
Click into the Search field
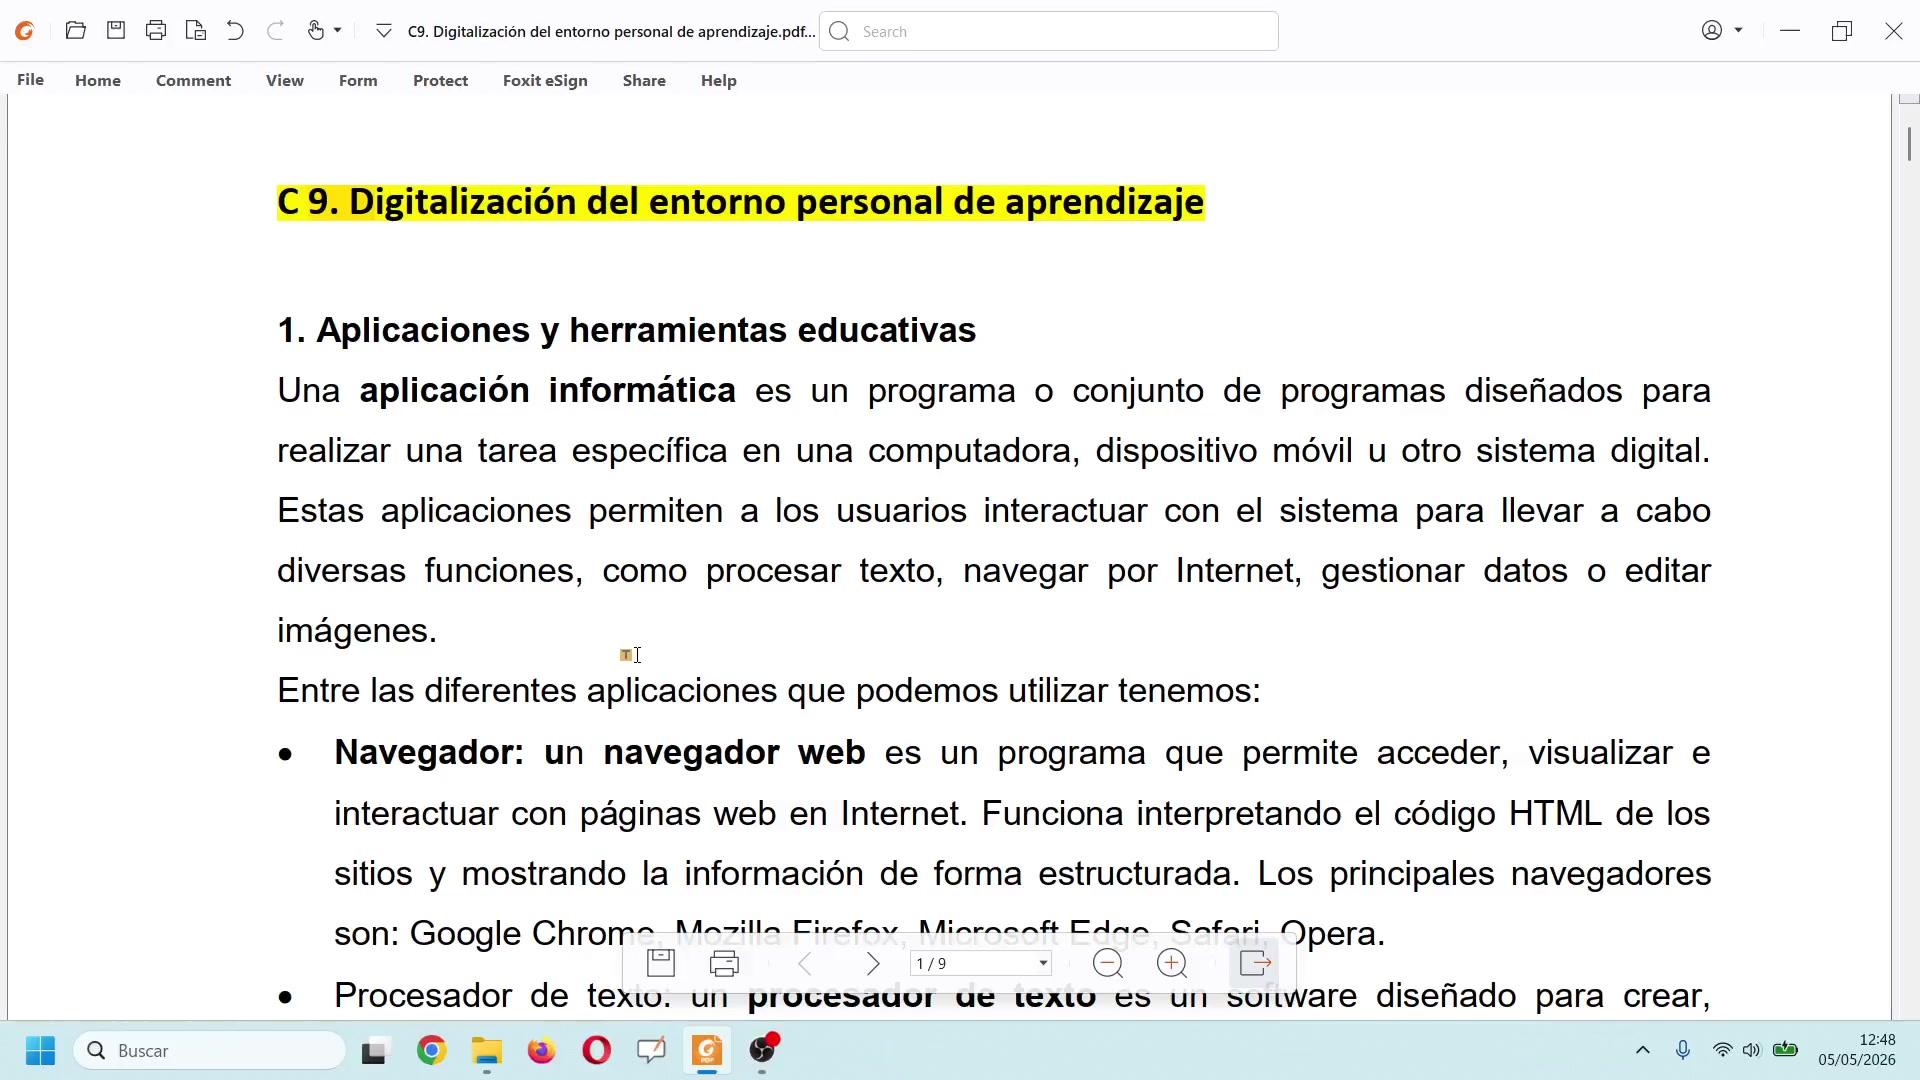click(x=1048, y=32)
